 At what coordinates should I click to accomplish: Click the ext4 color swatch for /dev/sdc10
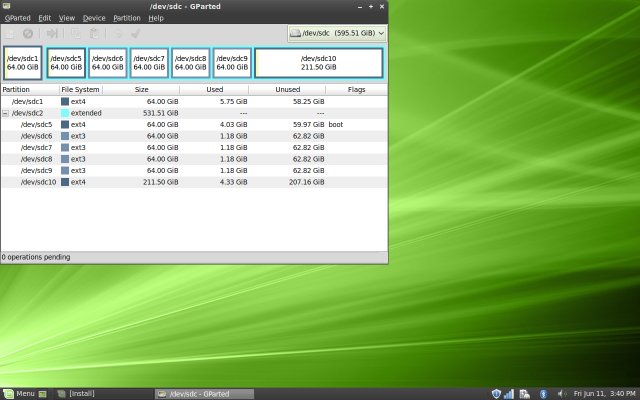pyautogui.click(x=65, y=182)
